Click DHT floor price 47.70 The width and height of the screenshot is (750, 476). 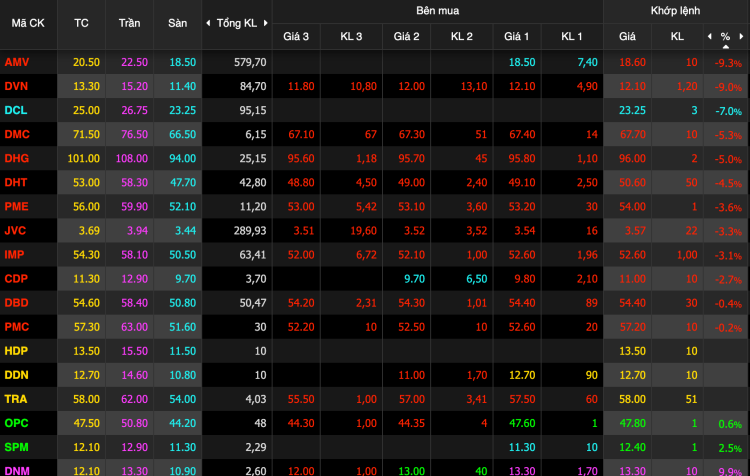click(x=183, y=182)
